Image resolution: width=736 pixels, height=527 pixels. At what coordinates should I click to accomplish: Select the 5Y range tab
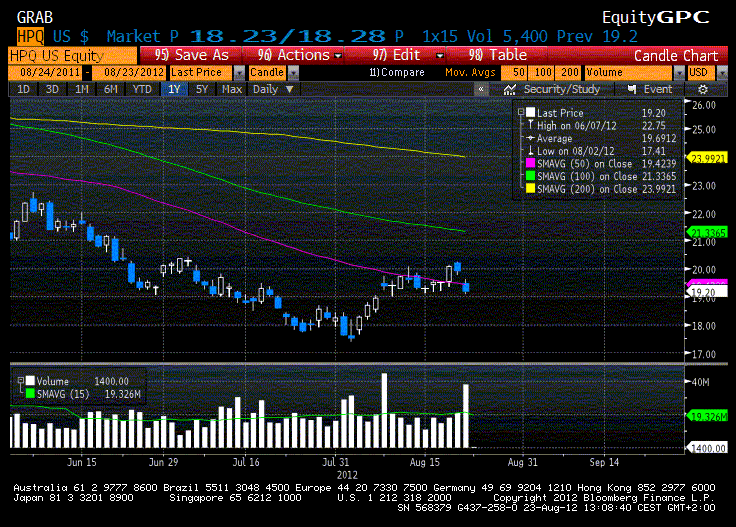[x=202, y=89]
